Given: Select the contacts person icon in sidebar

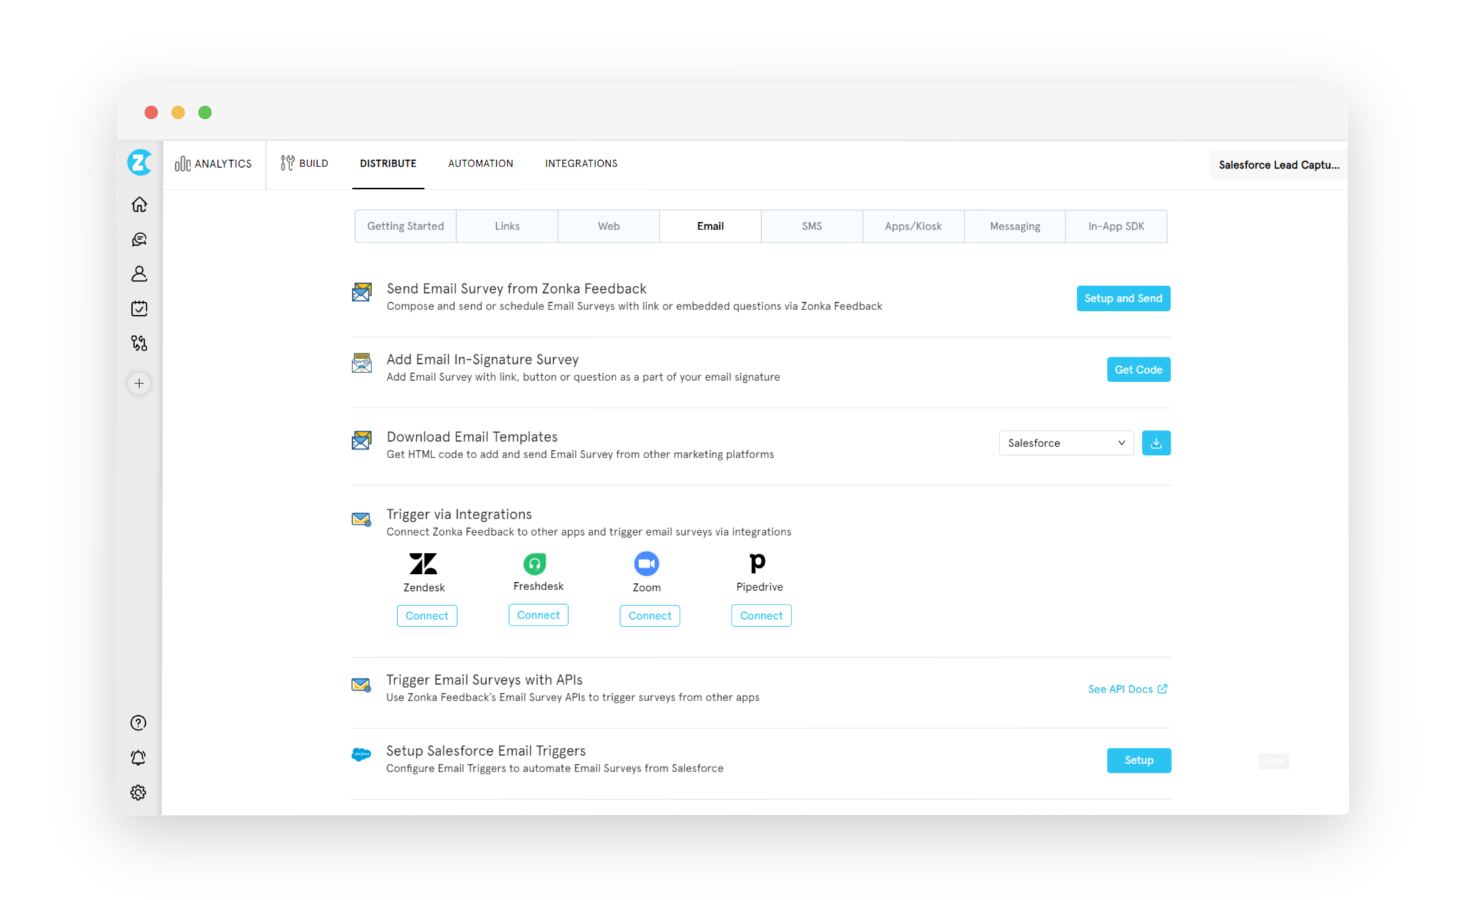Looking at the screenshot, I should (x=139, y=273).
